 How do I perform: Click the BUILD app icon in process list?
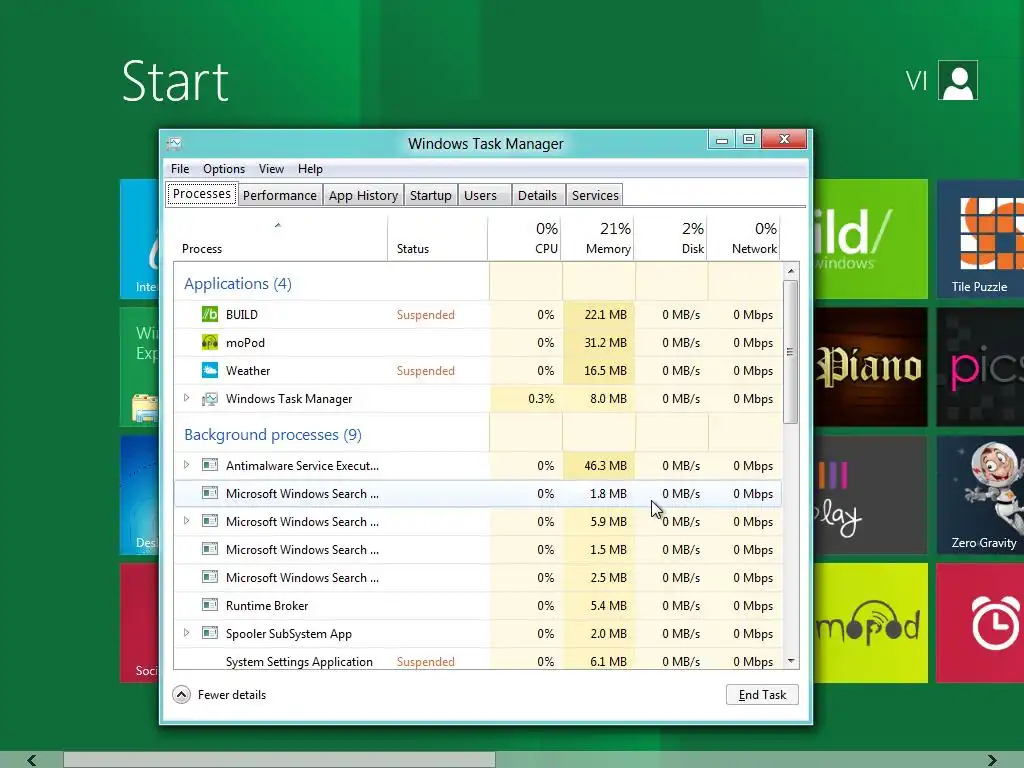coord(210,315)
